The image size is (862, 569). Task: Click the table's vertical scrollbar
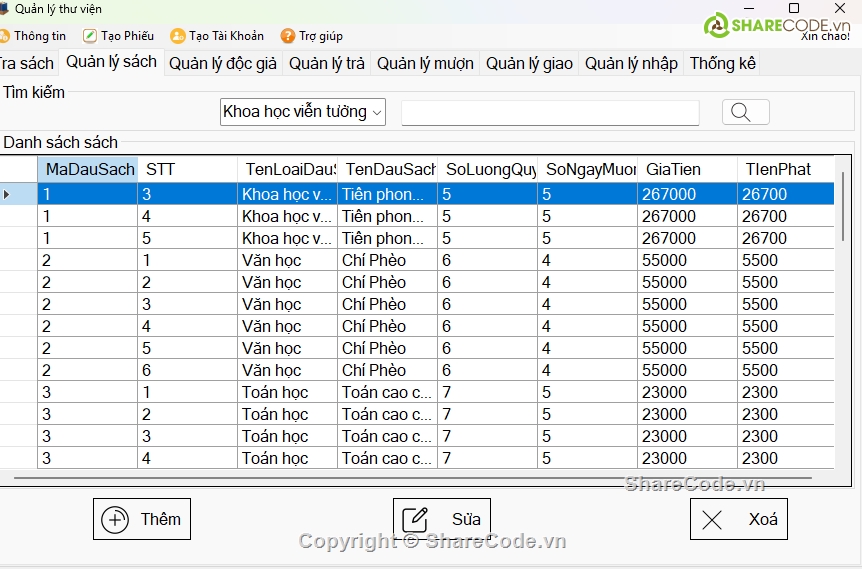click(x=843, y=300)
